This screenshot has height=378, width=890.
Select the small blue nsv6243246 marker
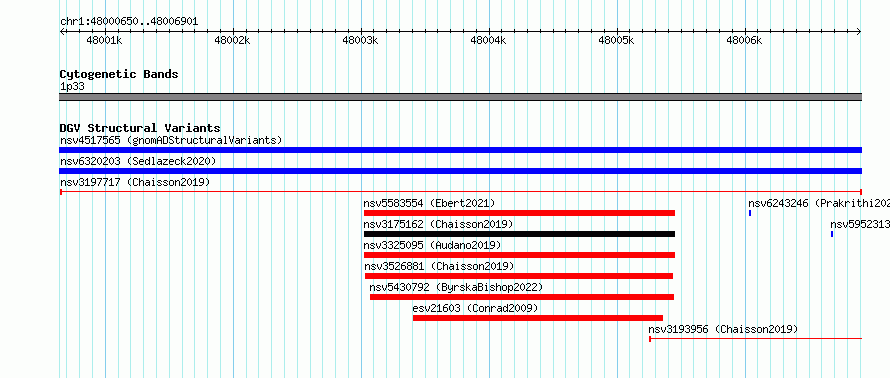point(750,213)
